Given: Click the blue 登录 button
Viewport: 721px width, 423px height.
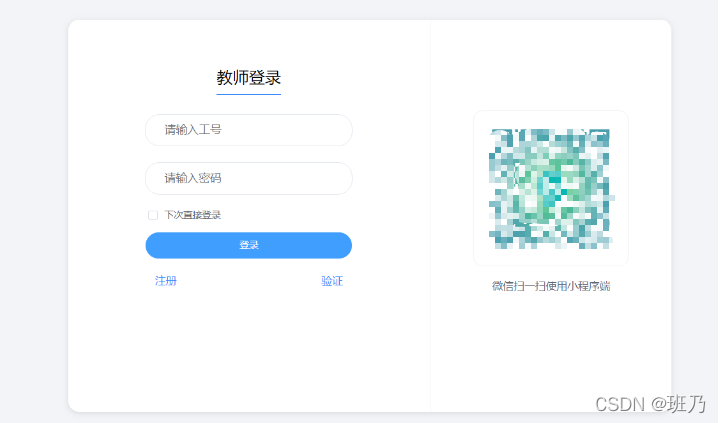Looking at the screenshot, I should [249, 245].
